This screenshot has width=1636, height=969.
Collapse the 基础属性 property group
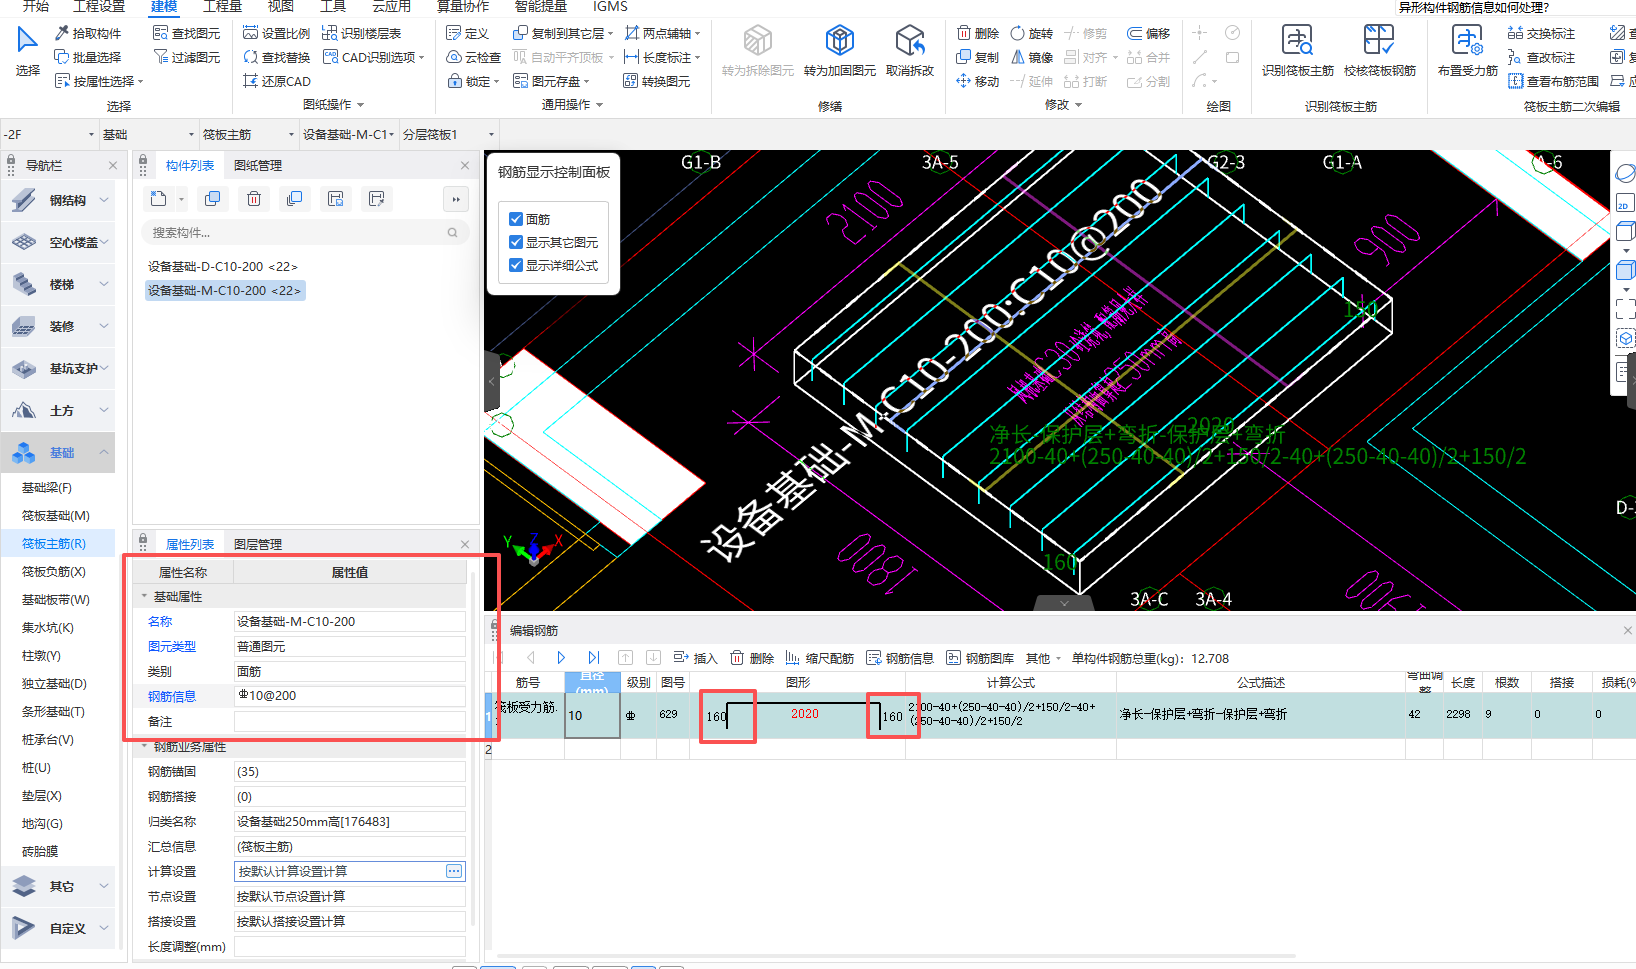(144, 596)
